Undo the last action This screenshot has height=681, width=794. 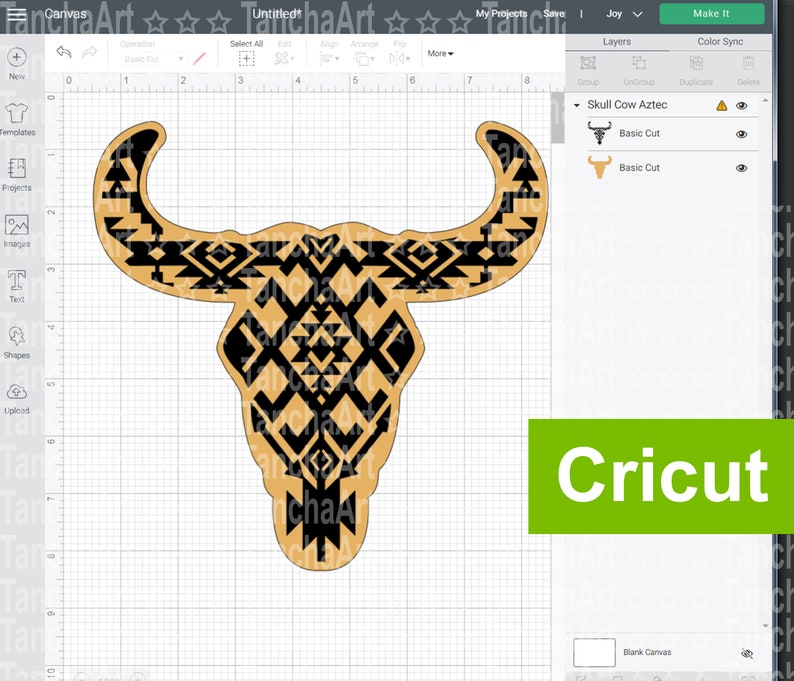click(64, 52)
